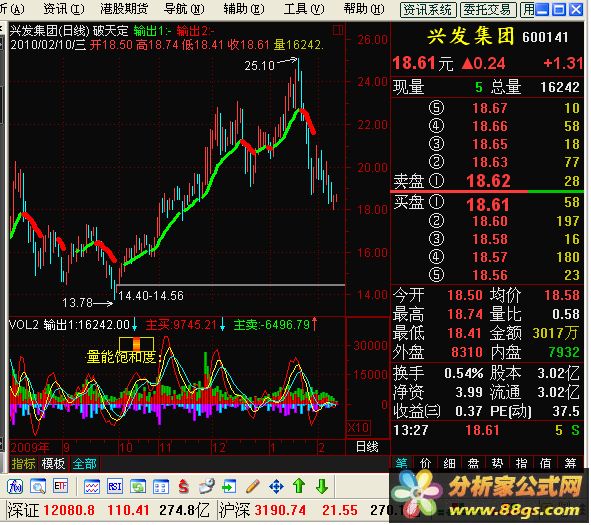This screenshot has height=525, width=591.
Task: Click the 13.78 low price label on chart
Action: [77, 303]
